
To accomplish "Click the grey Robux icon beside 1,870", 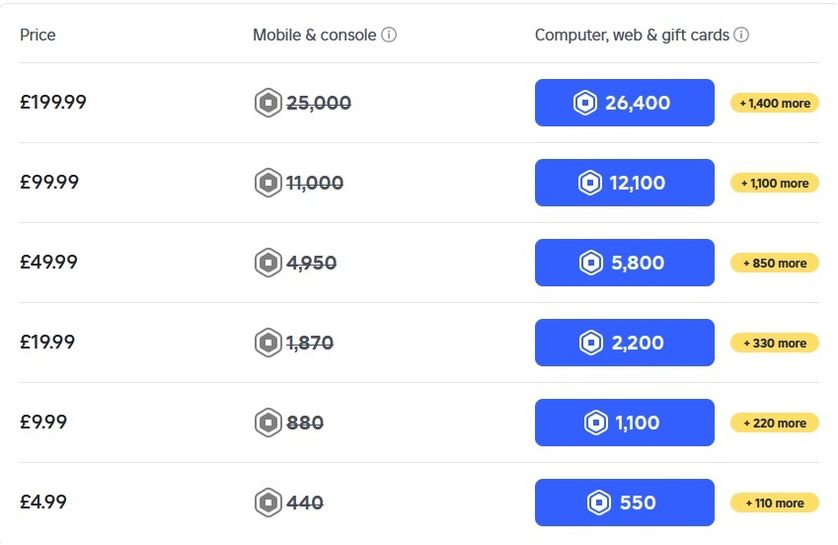I will point(268,342).
